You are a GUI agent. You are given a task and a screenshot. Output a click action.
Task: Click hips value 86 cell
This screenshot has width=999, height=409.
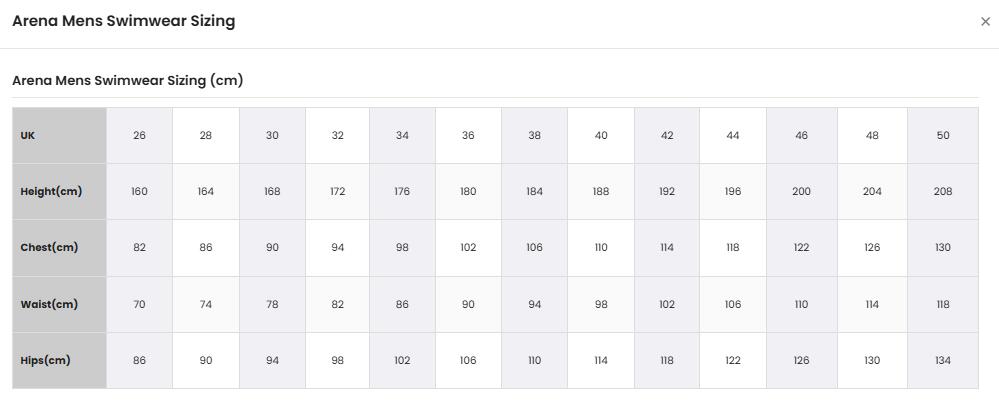pos(140,361)
